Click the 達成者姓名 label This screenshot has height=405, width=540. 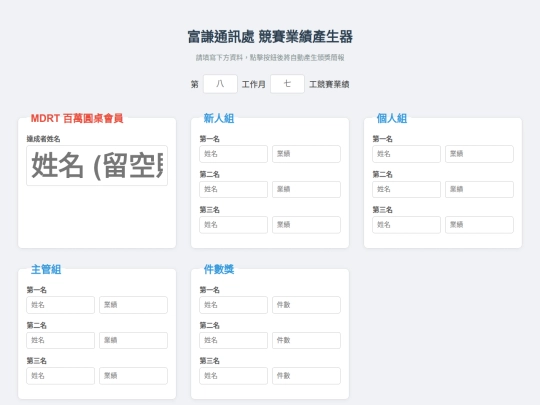pyautogui.click(x=43, y=139)
